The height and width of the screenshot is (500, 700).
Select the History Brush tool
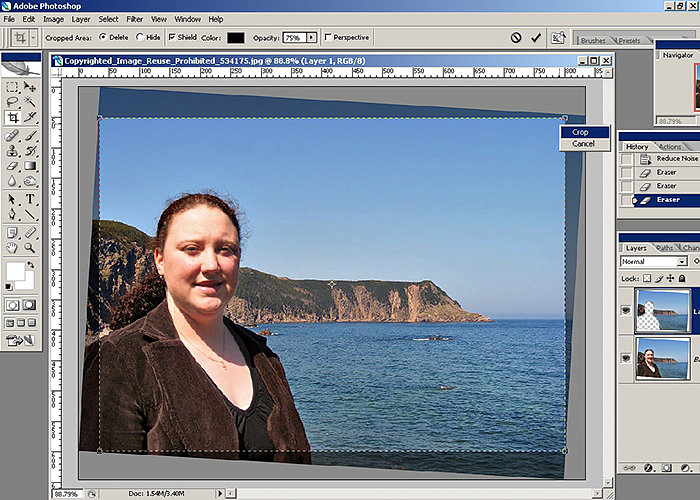(x=30, y=151)
